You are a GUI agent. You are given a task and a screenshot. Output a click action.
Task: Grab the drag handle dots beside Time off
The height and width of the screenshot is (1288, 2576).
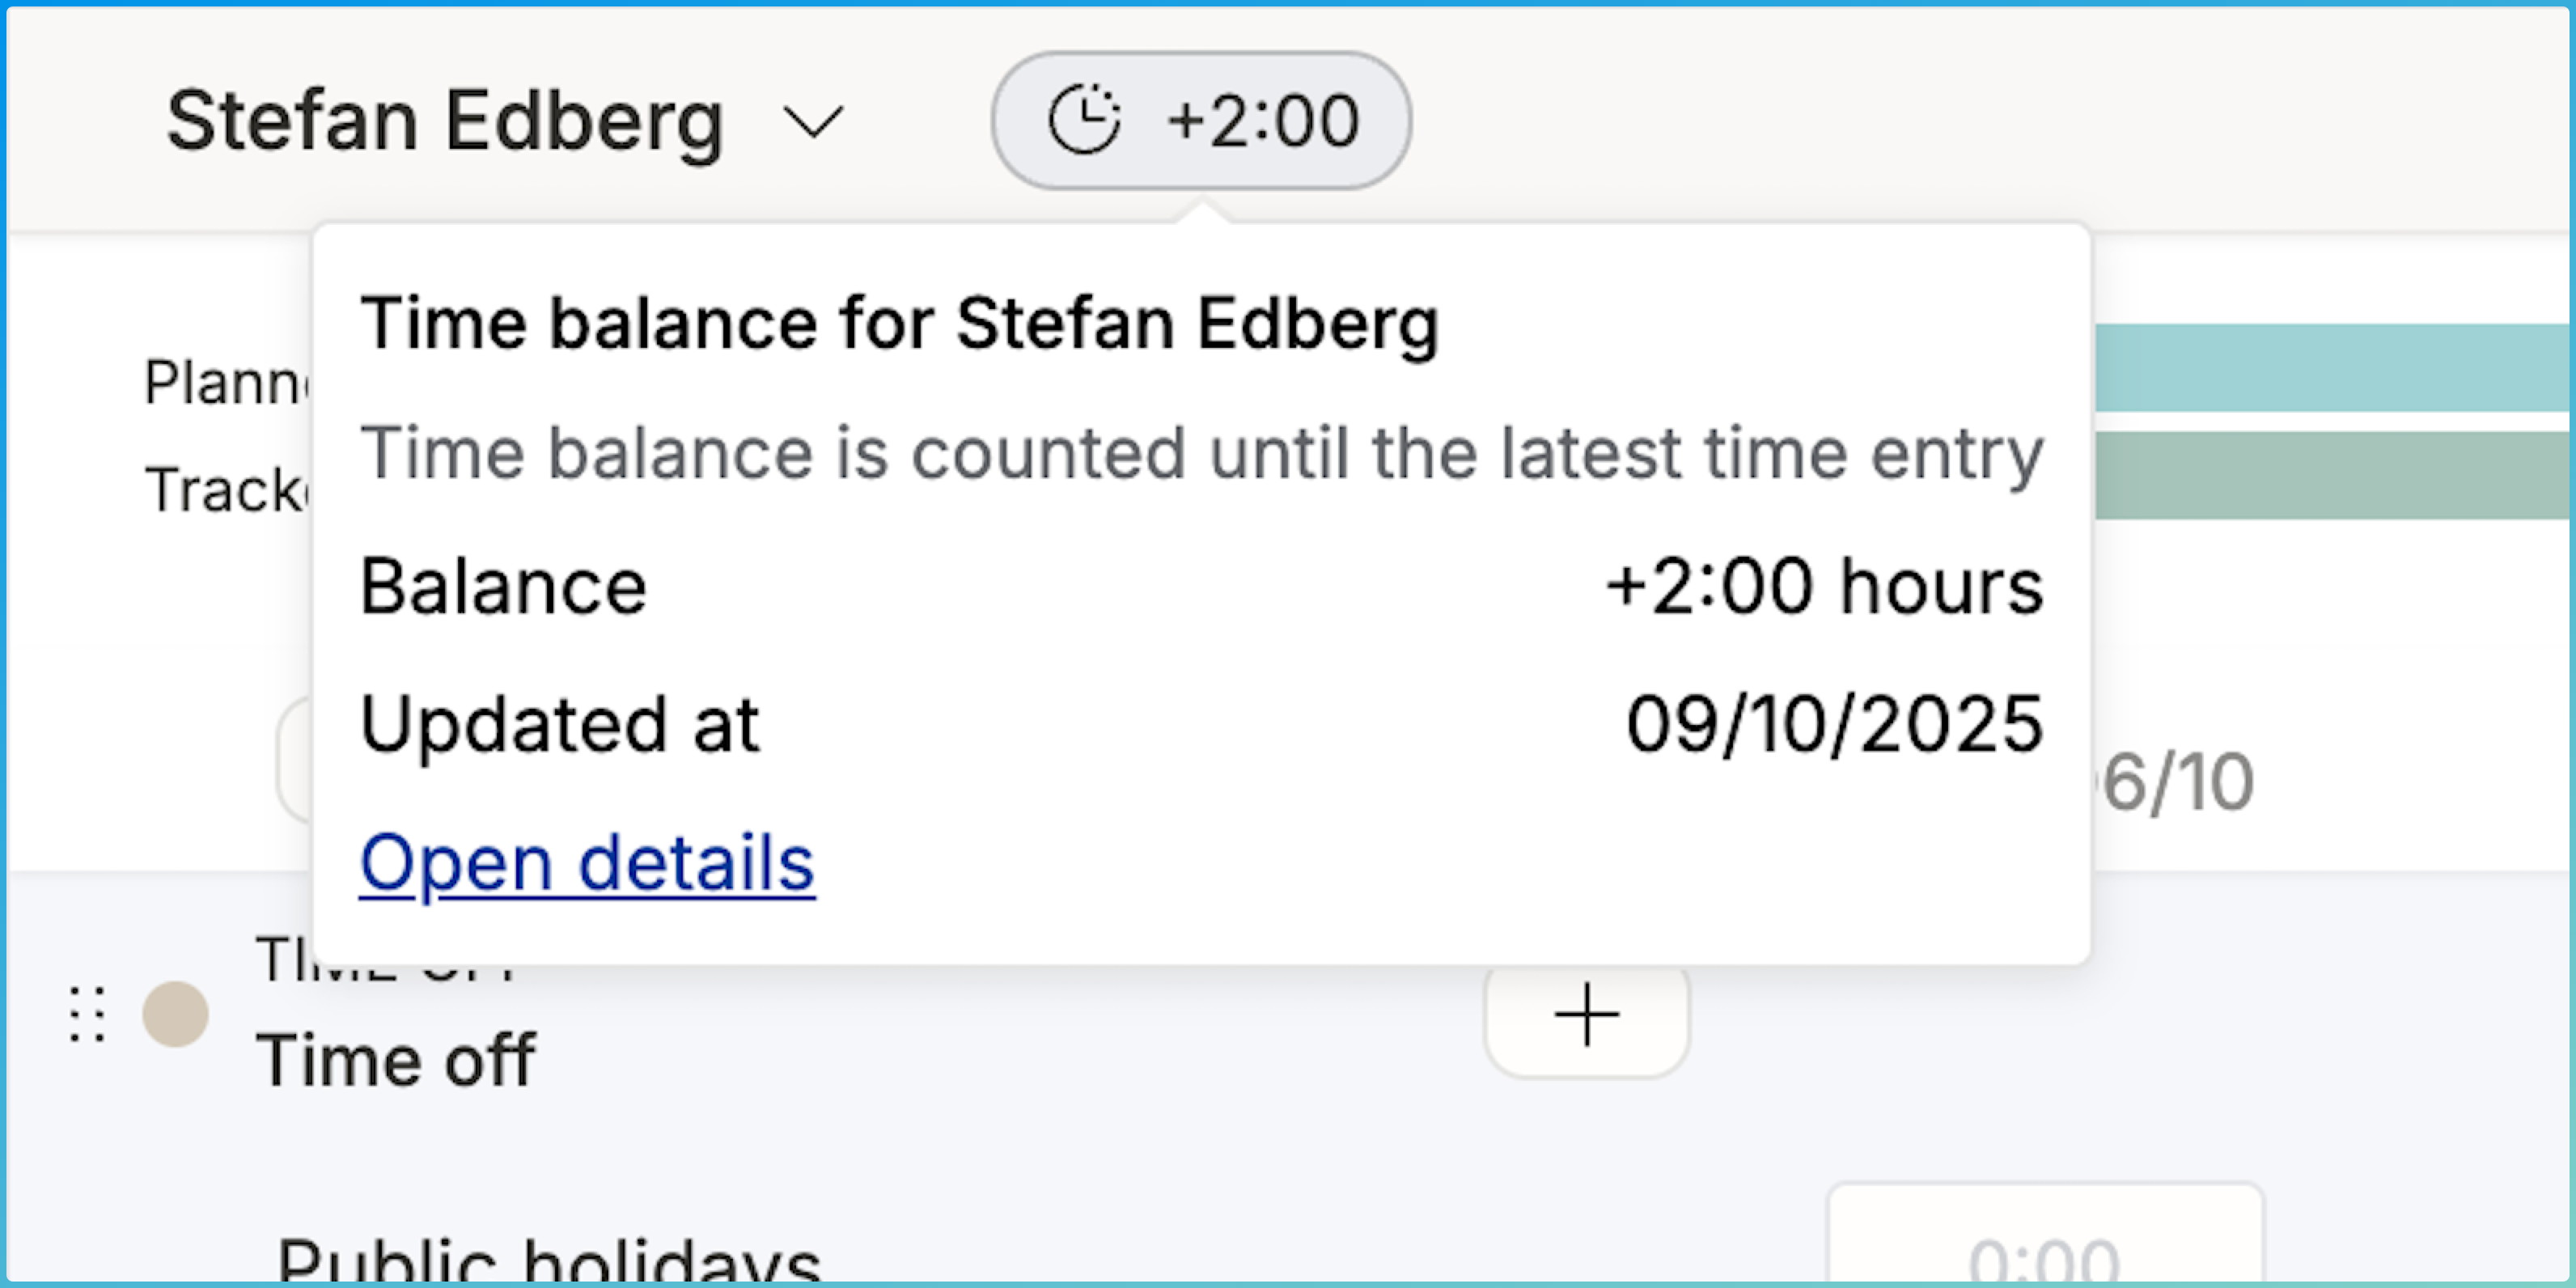click(87, 1015)
